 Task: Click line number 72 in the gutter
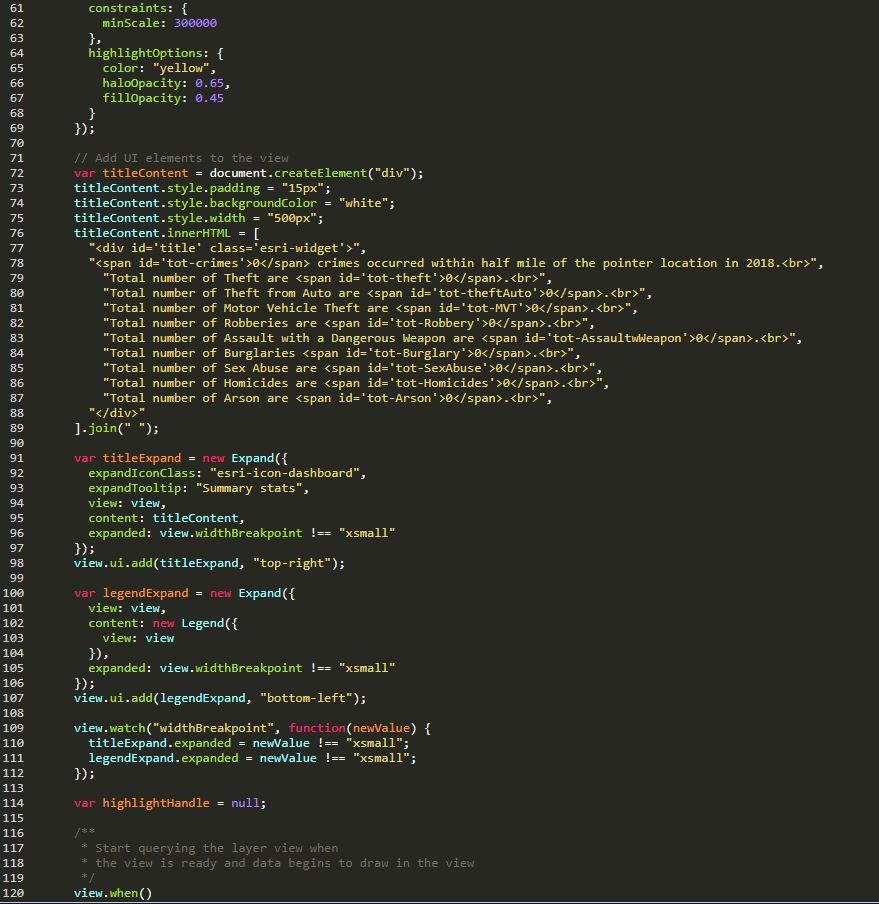click(16, 173)
